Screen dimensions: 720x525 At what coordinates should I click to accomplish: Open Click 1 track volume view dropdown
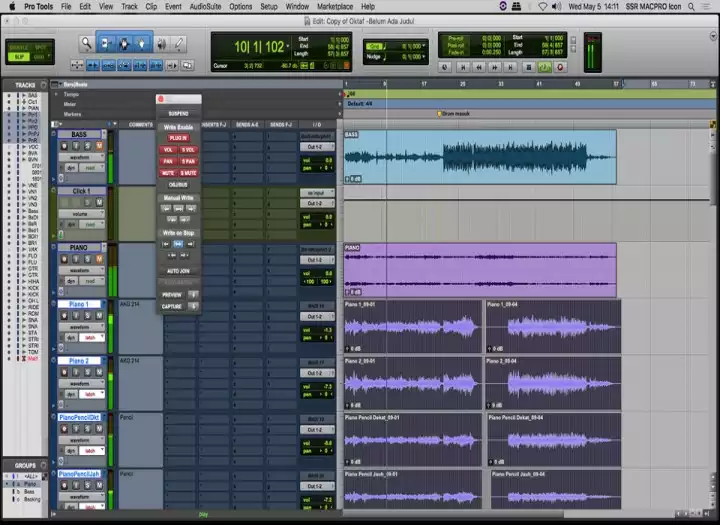point(80,213)
